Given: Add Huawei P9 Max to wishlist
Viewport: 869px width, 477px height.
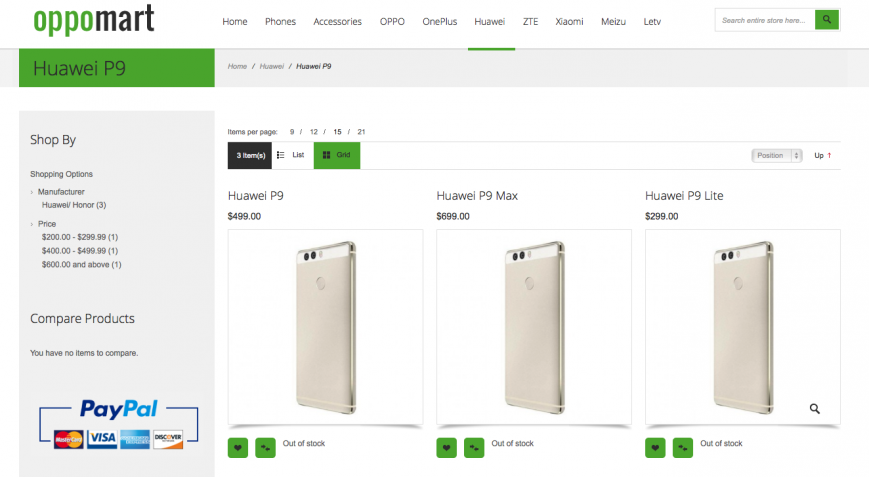Looking at the screenshot, I should (447, 448).
